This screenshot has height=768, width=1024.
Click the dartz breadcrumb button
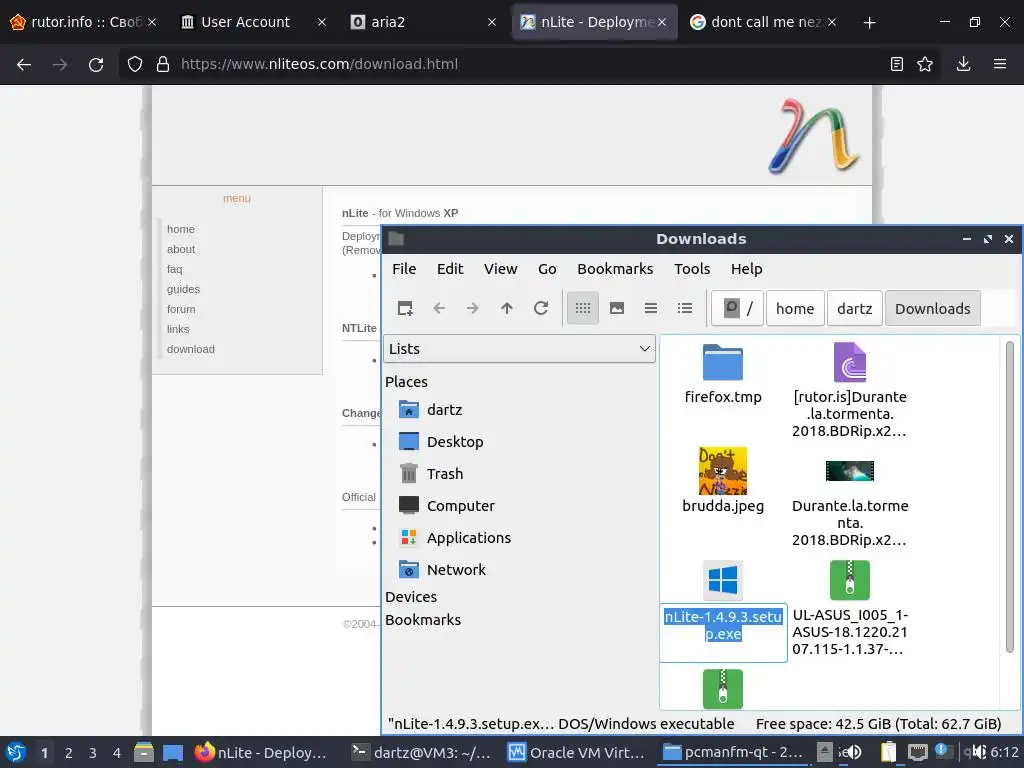(x=854, y=308)
